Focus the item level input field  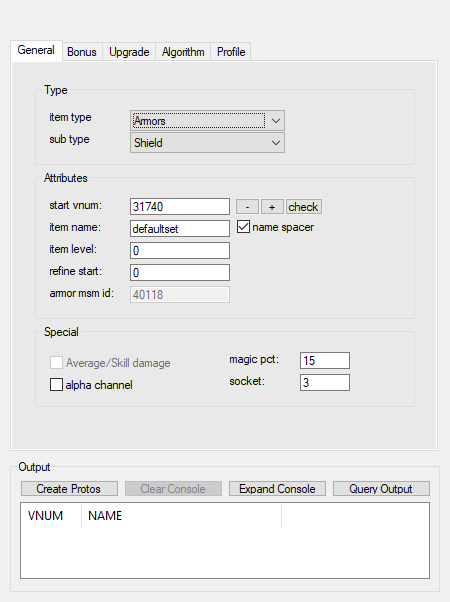pyautogui.click(x=180, y=250)
